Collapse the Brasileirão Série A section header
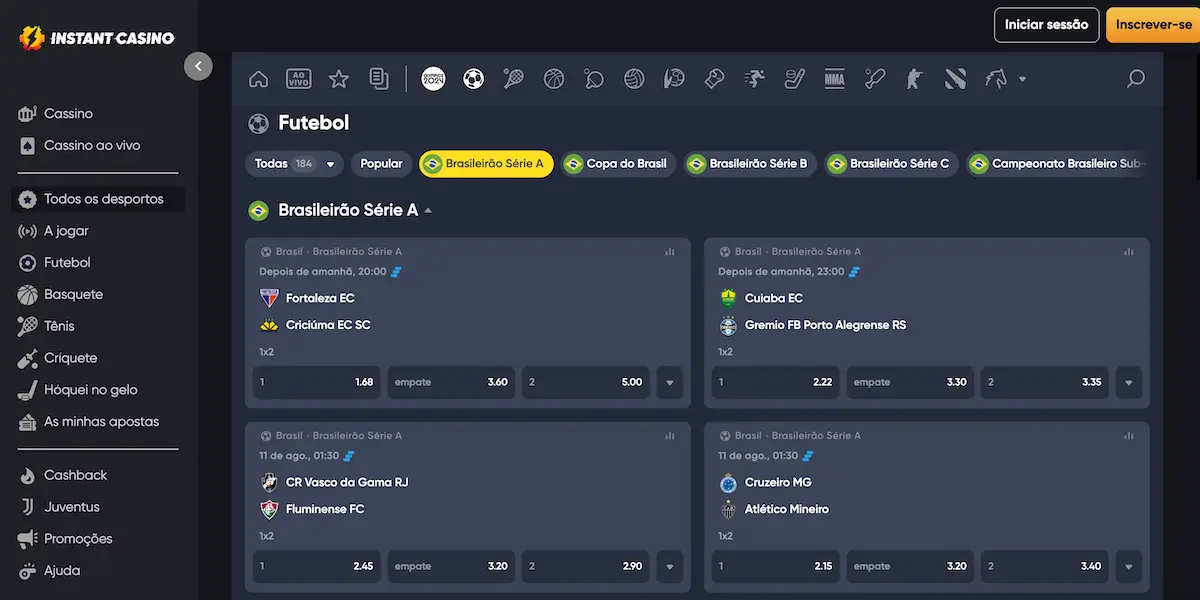The width and height of the screenshot is (1200, 600). (x=428, y=211)
